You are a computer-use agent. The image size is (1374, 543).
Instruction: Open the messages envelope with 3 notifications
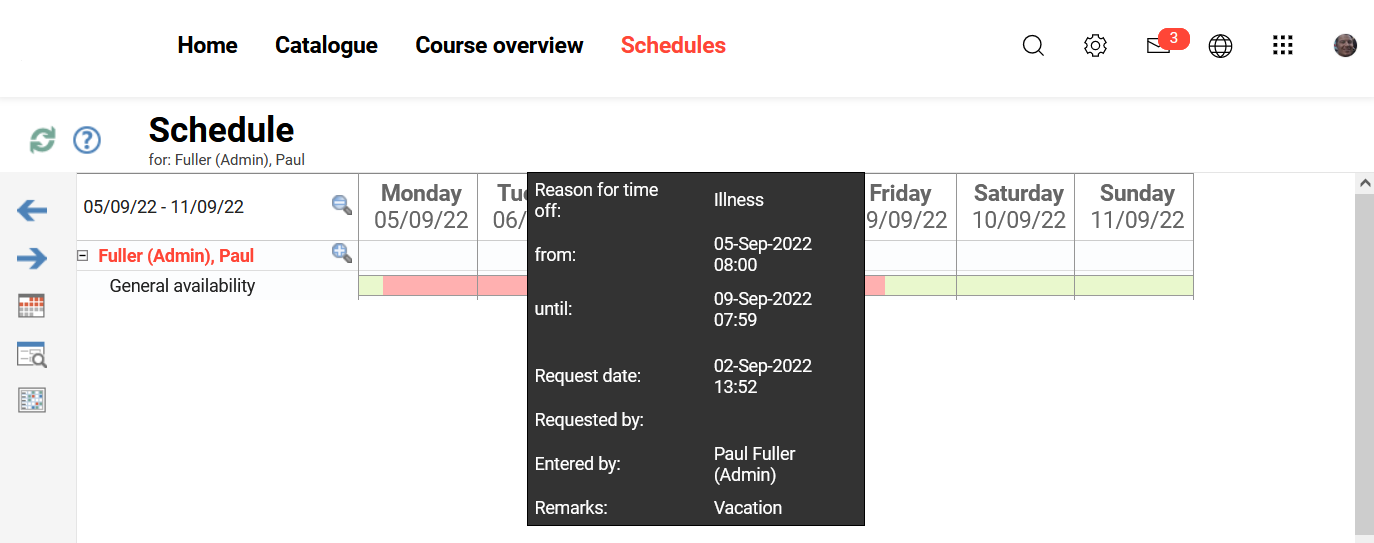tap(1159, 46)
